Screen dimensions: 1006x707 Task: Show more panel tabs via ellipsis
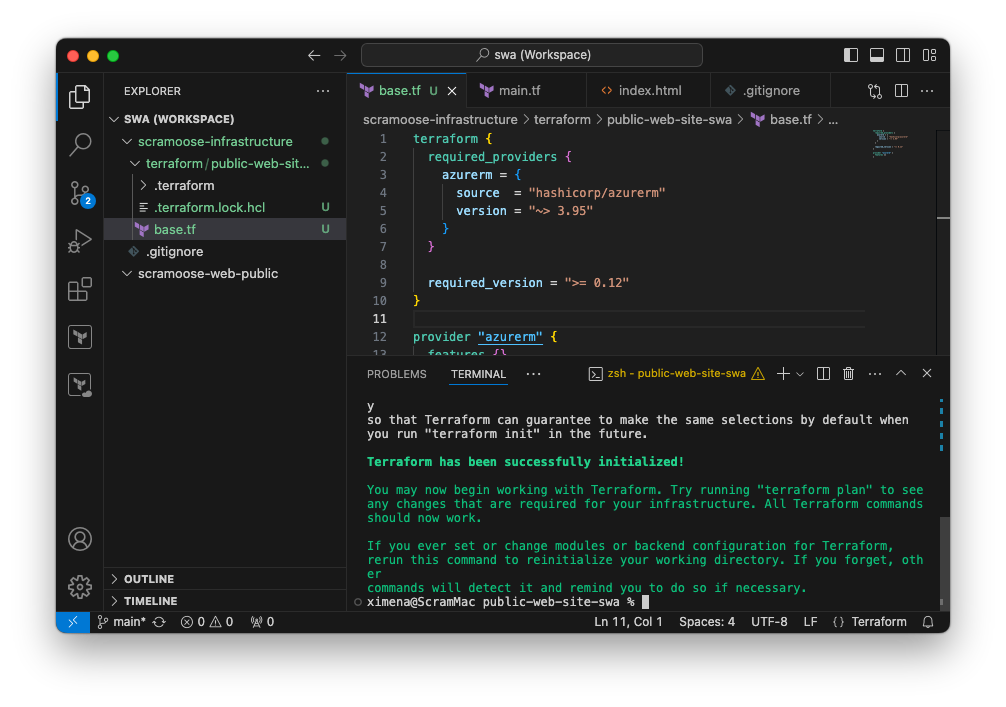[533, 374]
